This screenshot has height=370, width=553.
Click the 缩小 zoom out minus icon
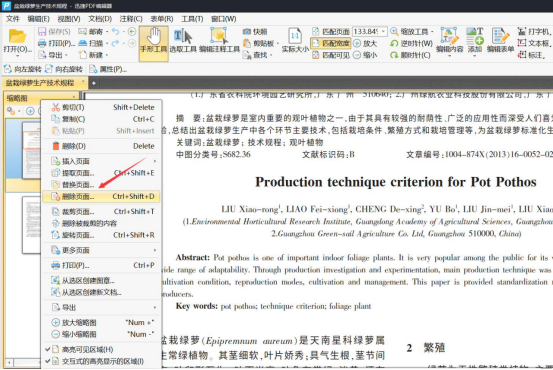[357, 55]
